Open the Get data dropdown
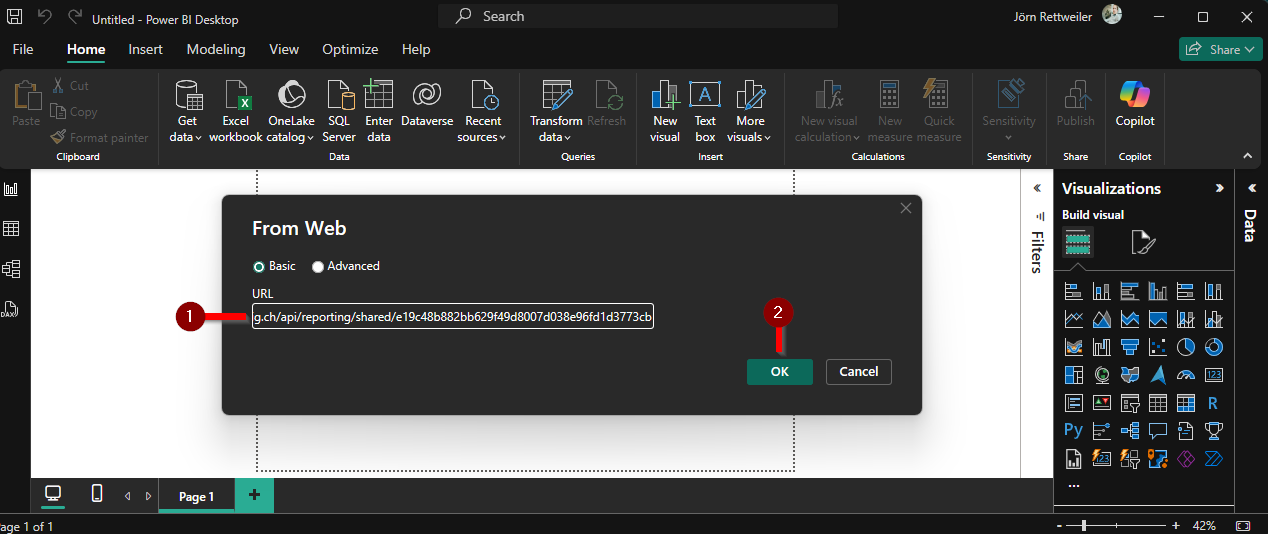Image resolution: width=1268 pixels, height=534 pixels. click(187, 111)
